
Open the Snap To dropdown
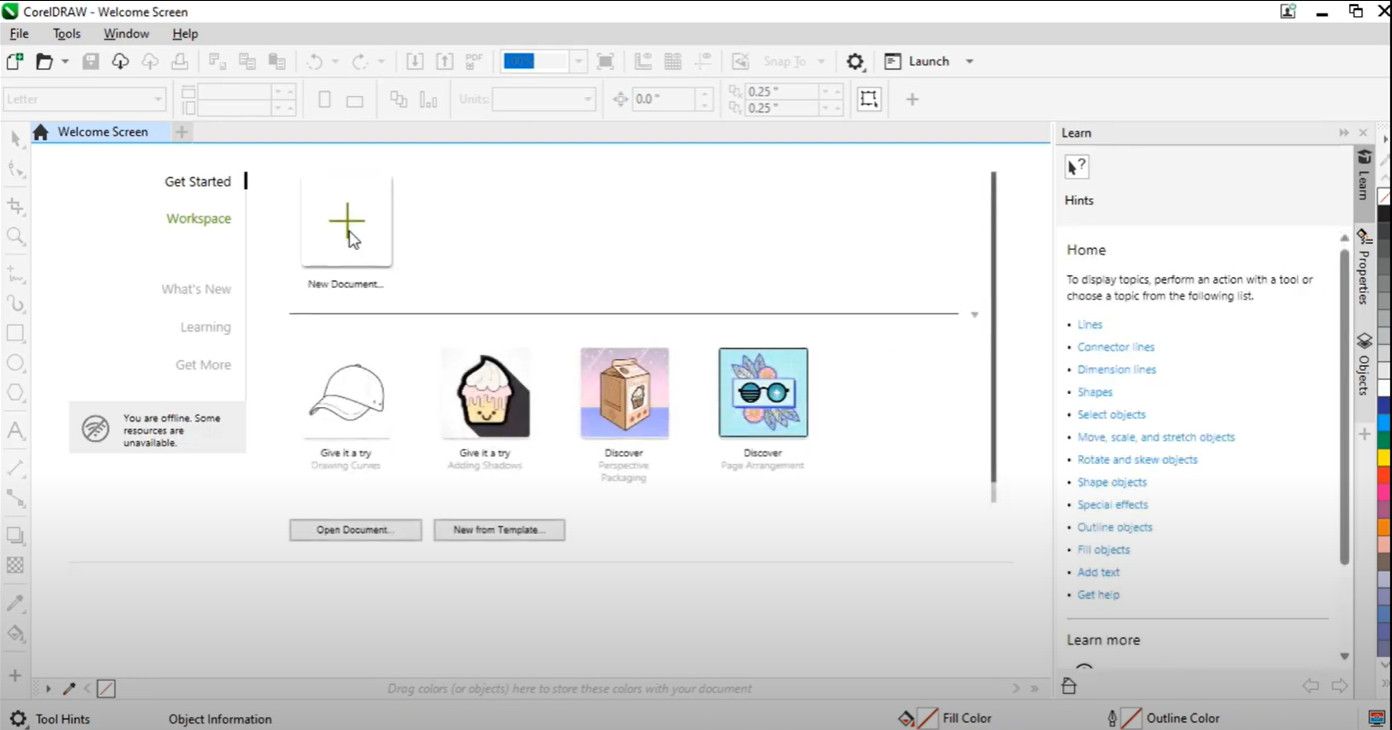(821, 61)
